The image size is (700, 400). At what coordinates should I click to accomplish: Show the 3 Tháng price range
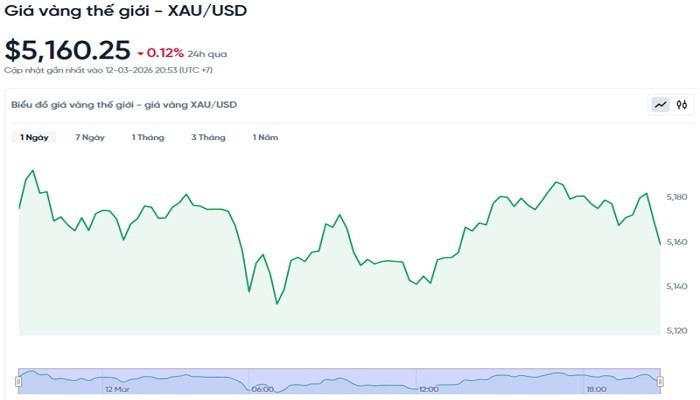pyautogui.click(x=208, y=137)
